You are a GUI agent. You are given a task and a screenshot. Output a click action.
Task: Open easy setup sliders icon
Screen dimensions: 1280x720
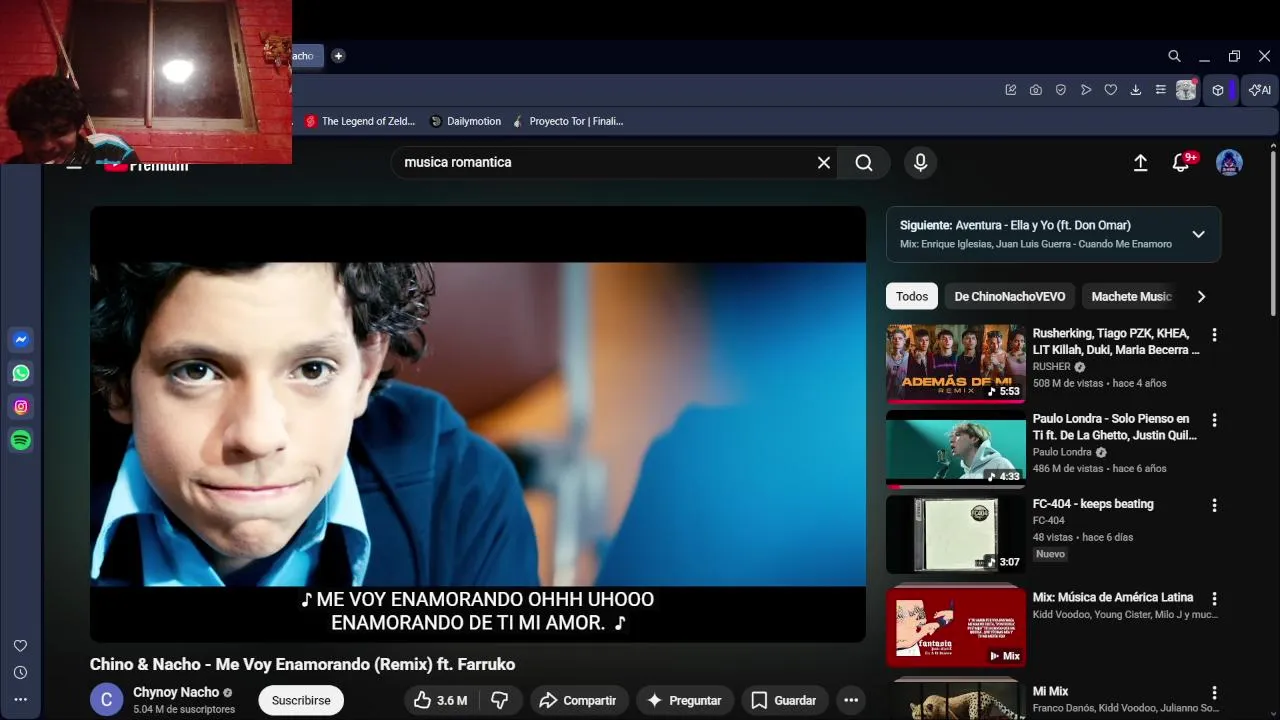pyautogui.click(x=1161, y=90)
